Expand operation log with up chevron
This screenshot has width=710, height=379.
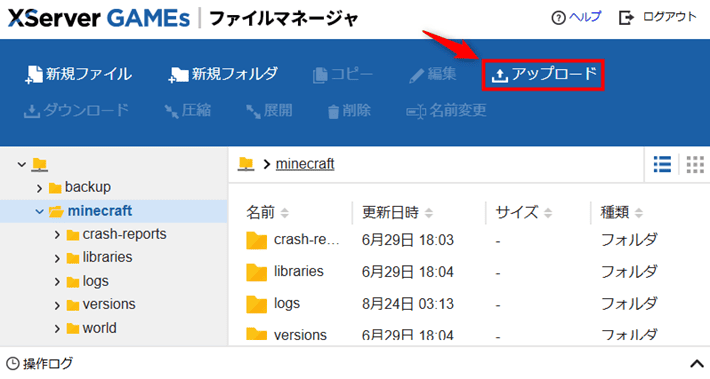coord(696,364)
